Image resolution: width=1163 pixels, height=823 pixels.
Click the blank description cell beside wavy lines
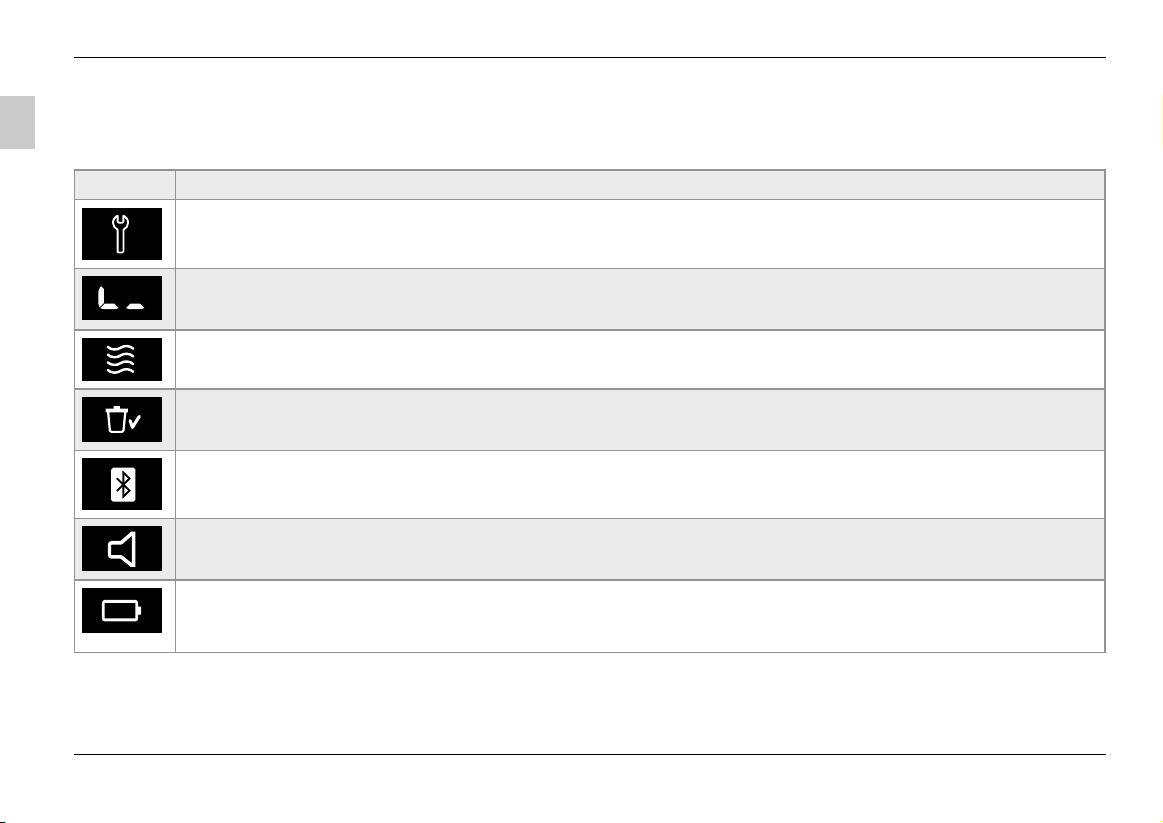pyautogui.click(x=640, y=360)
